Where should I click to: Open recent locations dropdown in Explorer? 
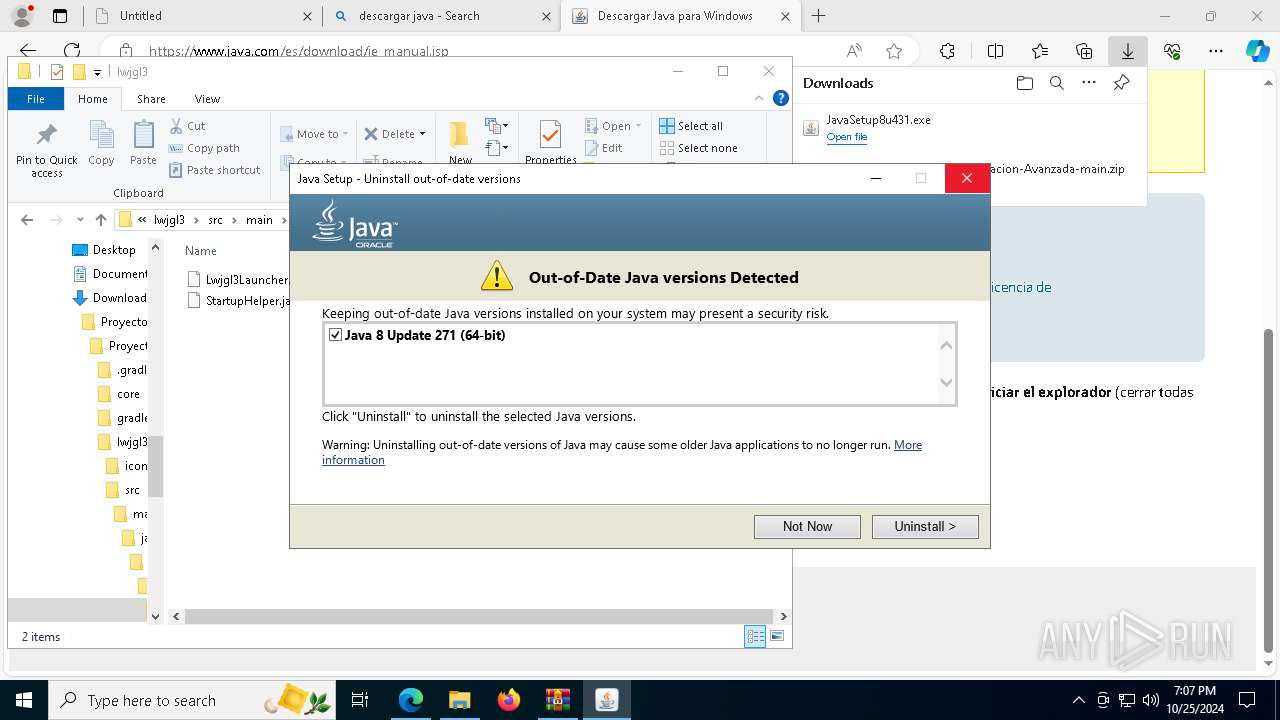pos(80,220)
